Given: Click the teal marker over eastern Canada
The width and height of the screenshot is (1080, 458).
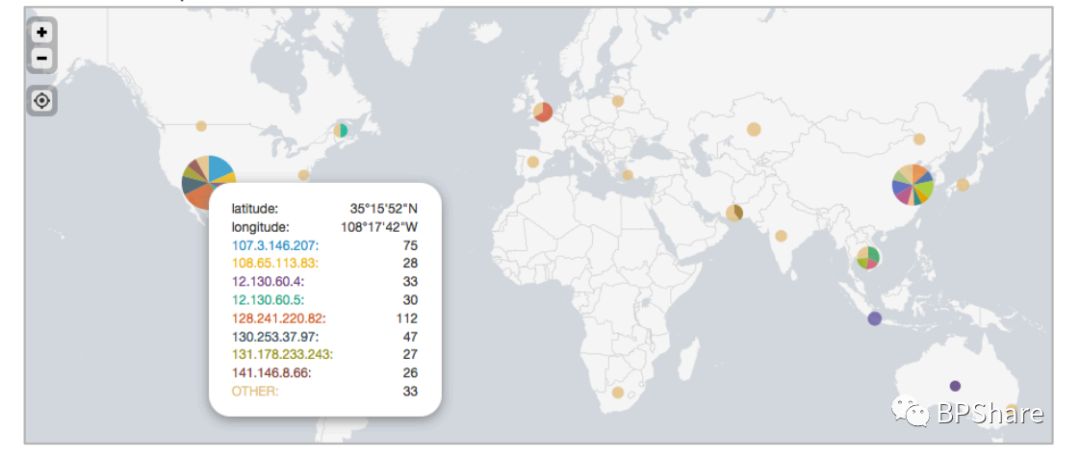Looking at the screenshot, I should tap(341, 129).
